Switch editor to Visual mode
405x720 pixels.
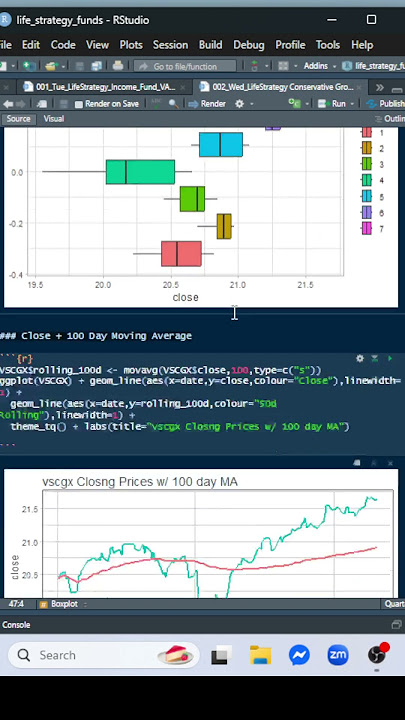click(54, 119)
